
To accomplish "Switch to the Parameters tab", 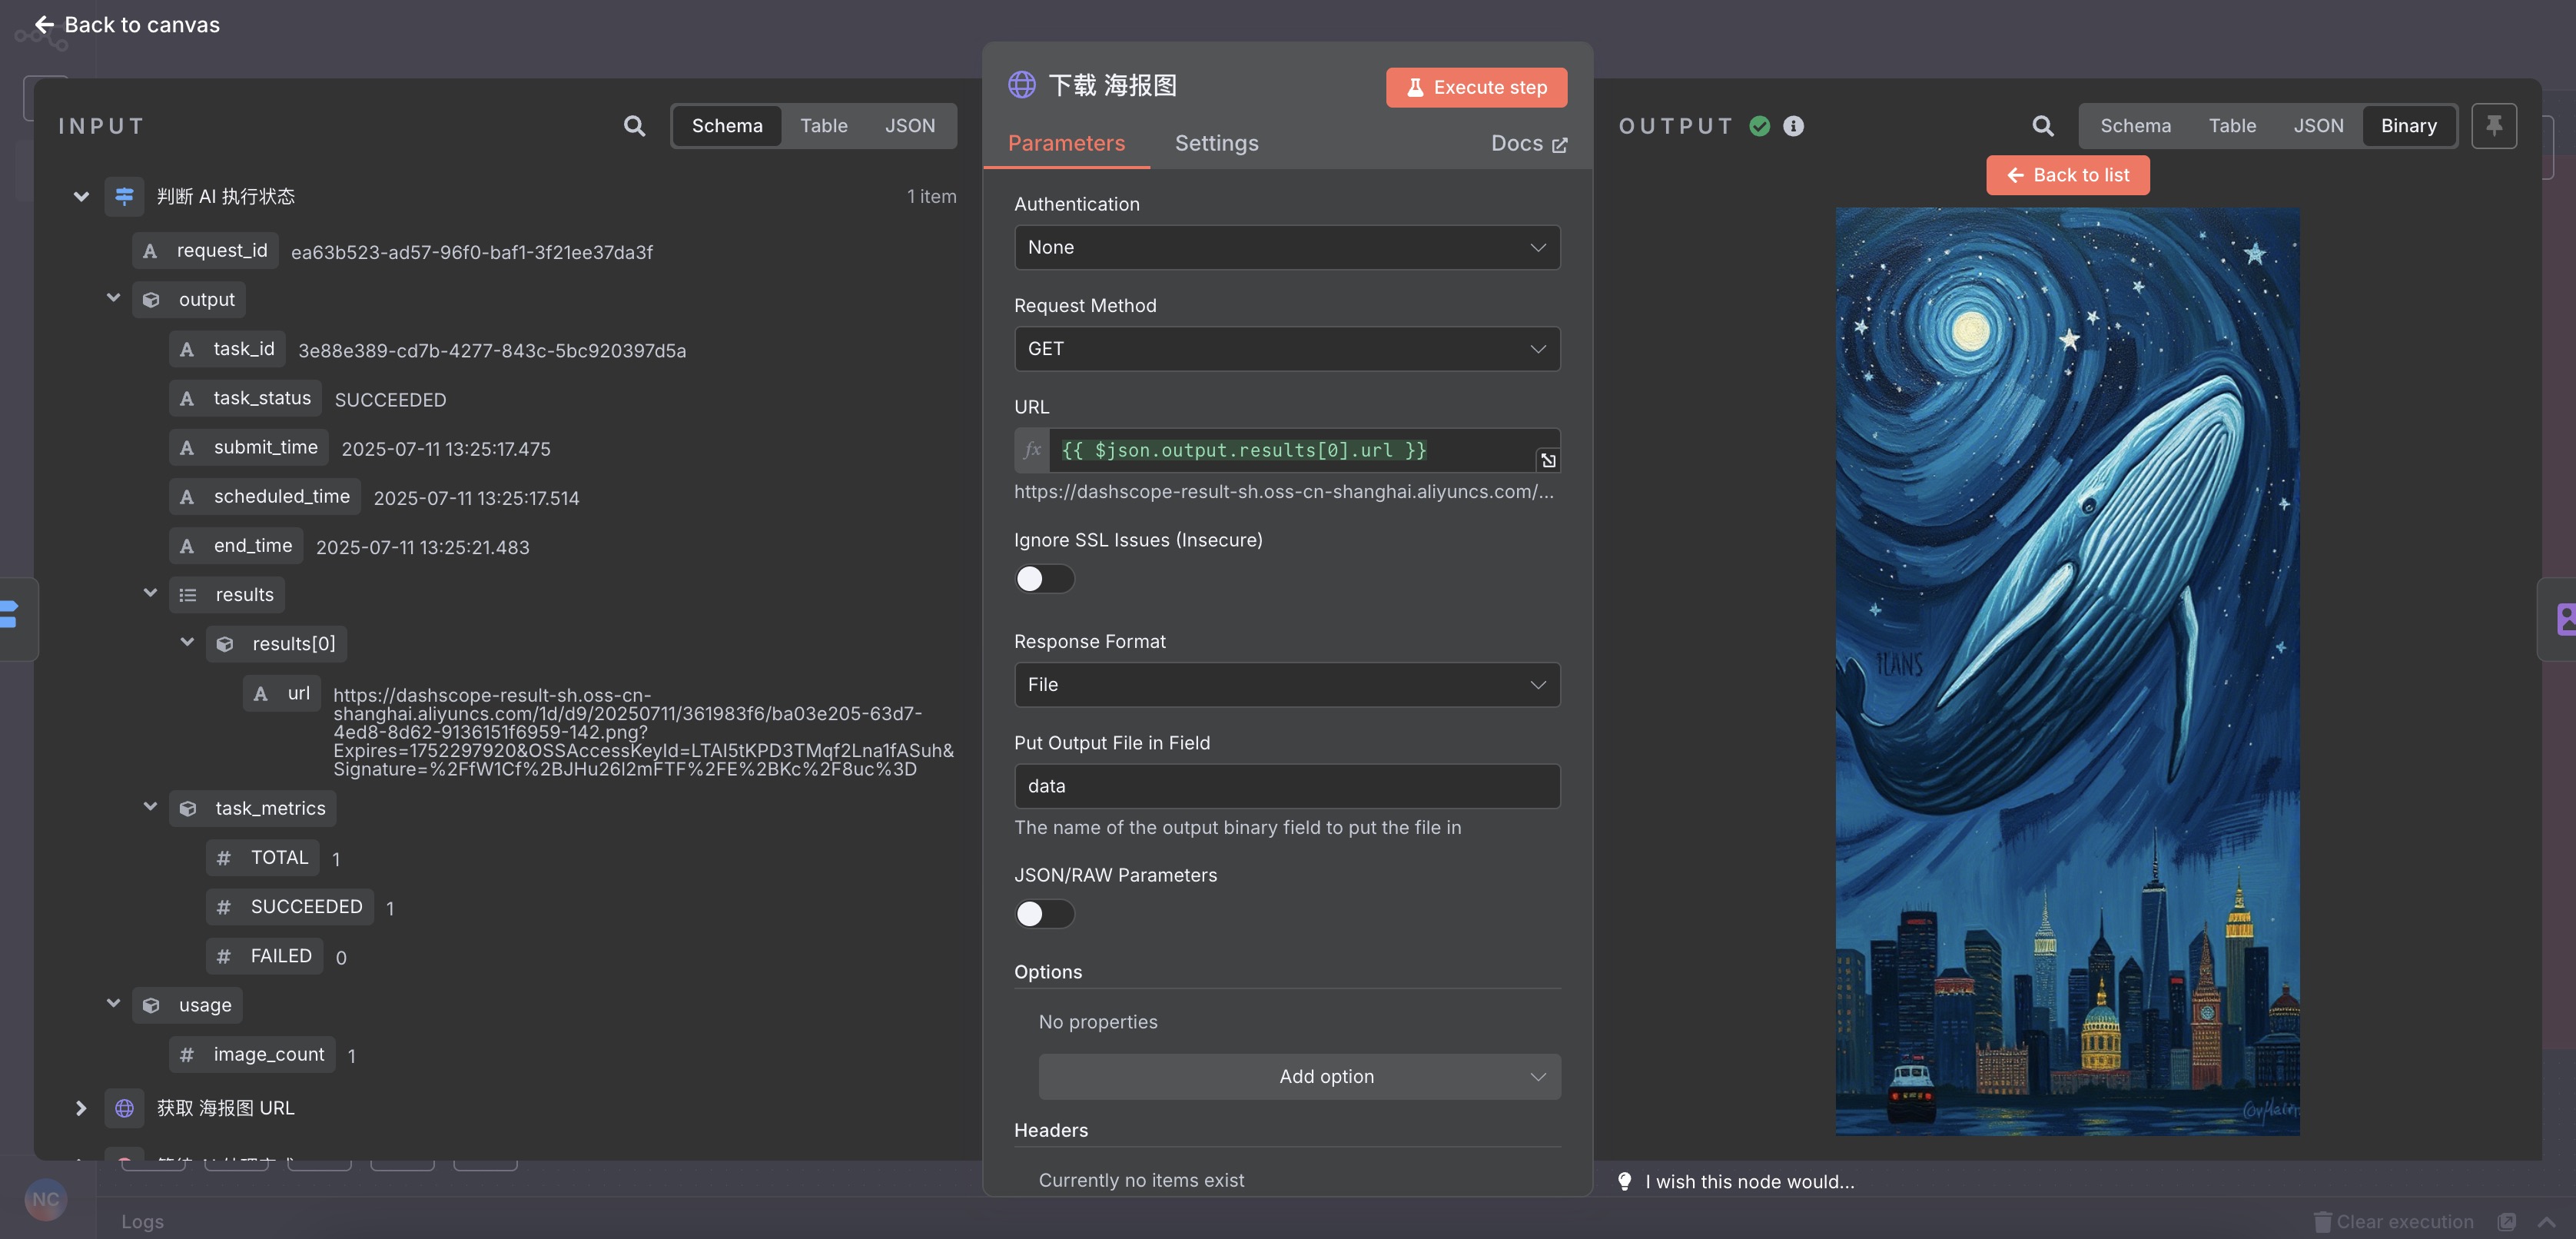I will [x=1066, y=143].
